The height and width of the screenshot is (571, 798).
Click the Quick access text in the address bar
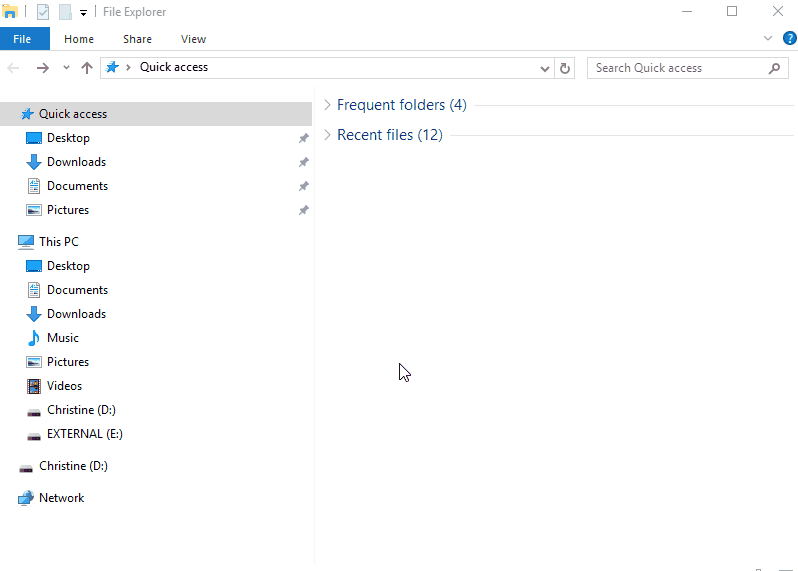pos(174,67)
